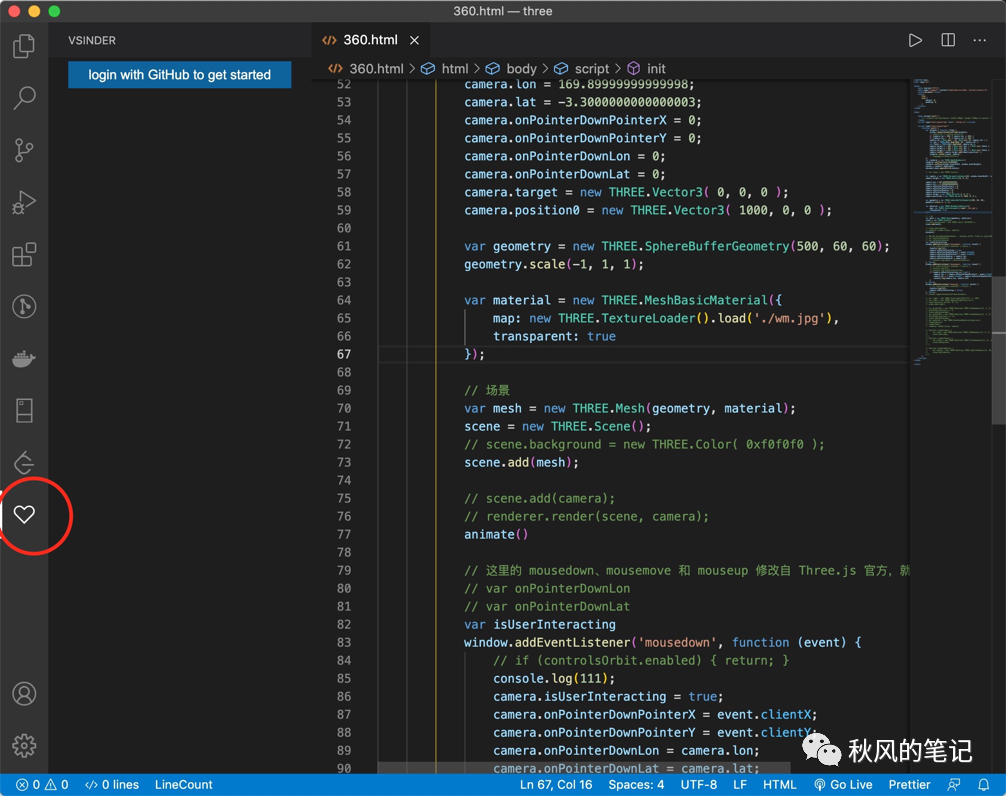1006x796 pixels.
Task: Open the Explorer view in activity bar
Action: (24, 46)
